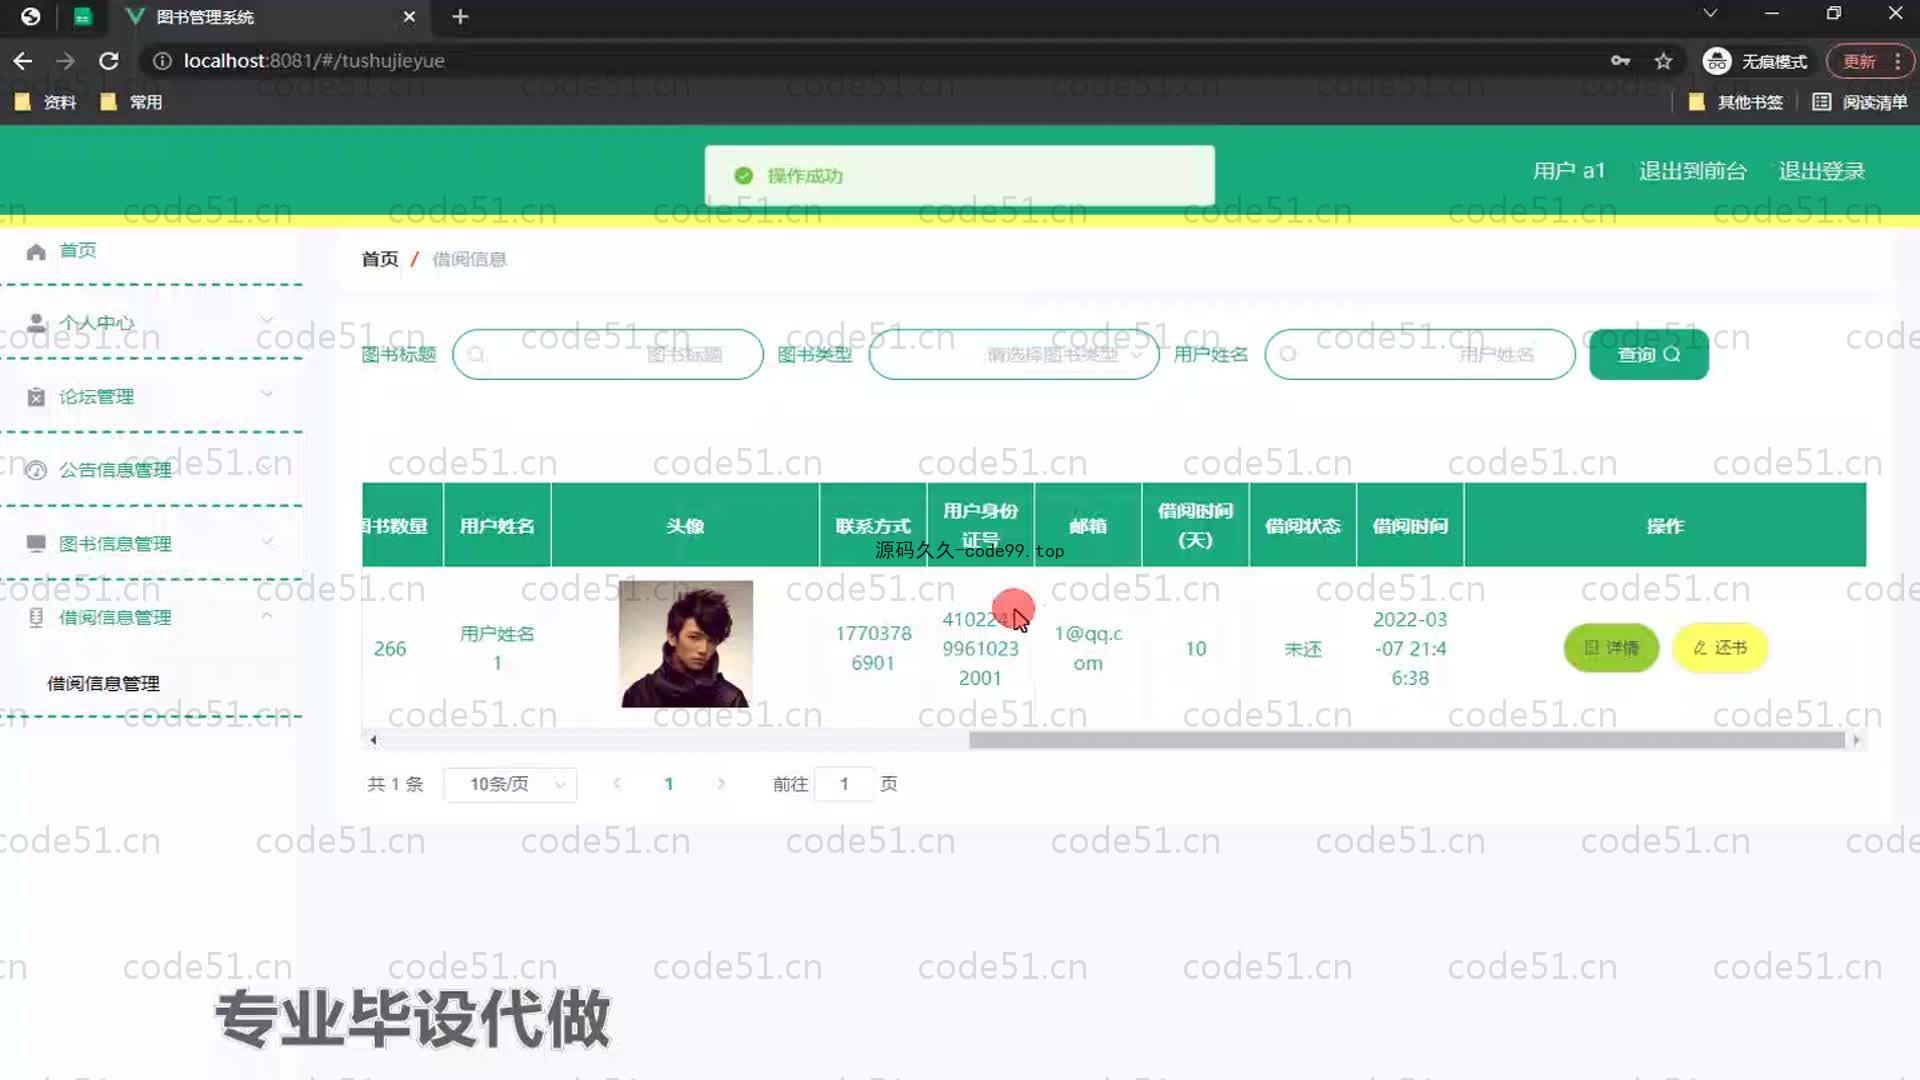Click the 个人中心 person icon
The width and height of the screenshot is (1920, 1080).
[36, 323]
